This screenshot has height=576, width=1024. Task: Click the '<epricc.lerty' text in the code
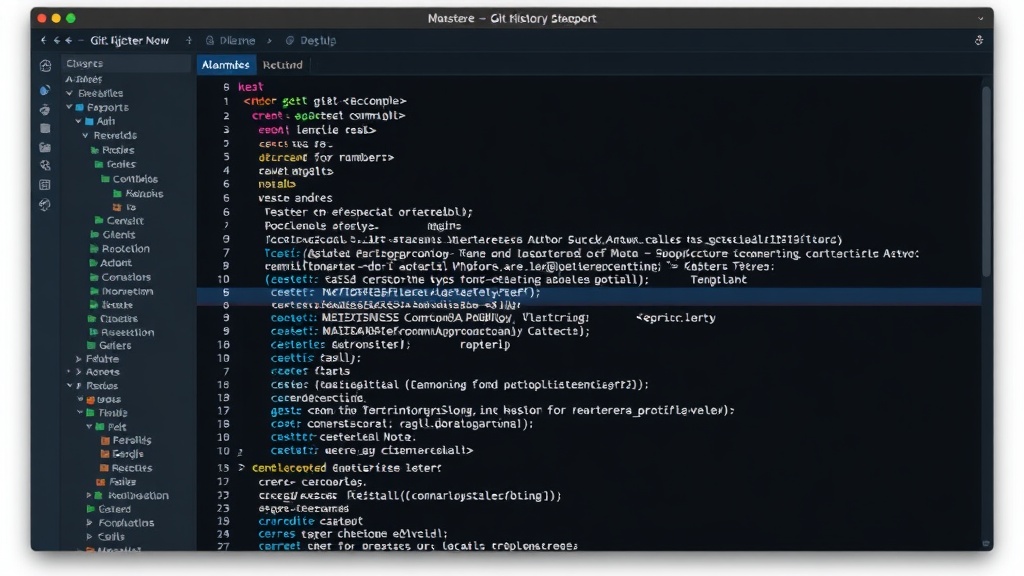[675, 318]
